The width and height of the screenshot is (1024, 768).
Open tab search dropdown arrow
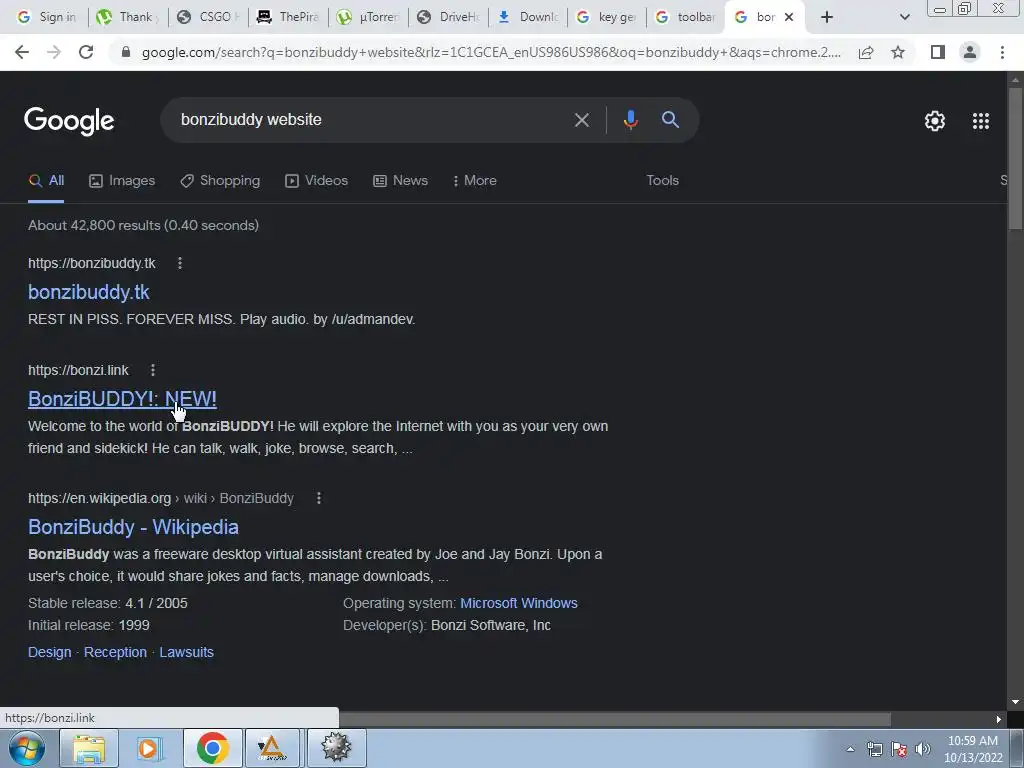(904, 17)
